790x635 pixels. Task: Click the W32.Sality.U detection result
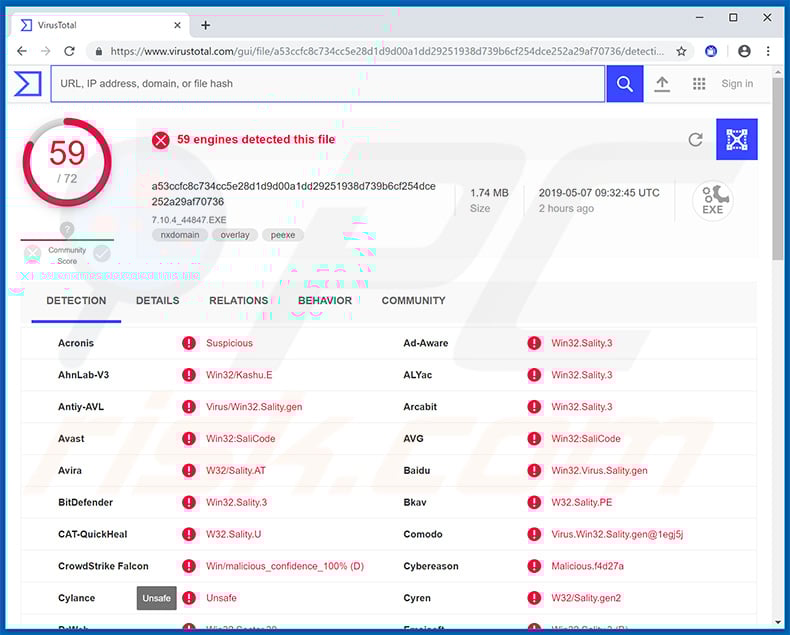pos(233,534)
